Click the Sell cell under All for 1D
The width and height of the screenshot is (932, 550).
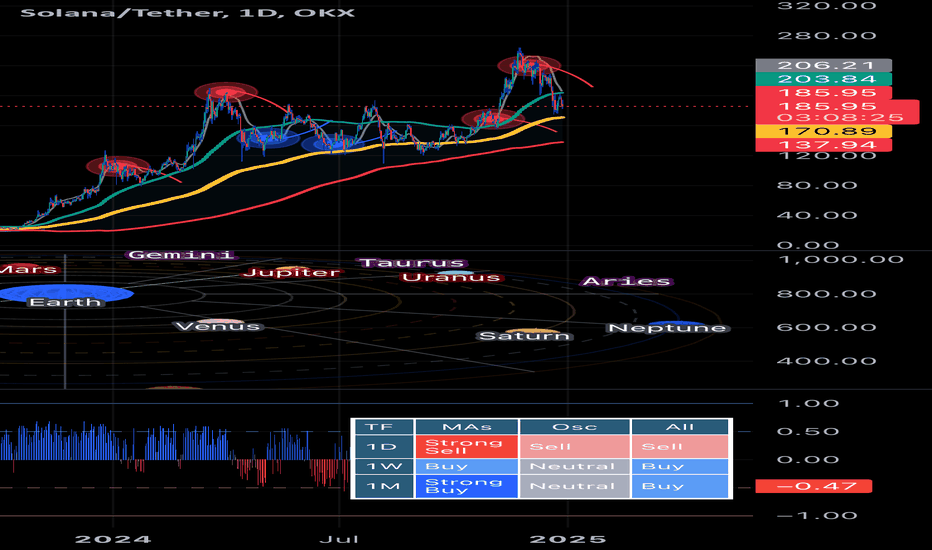pyautogui.click(x=680, y=447)
